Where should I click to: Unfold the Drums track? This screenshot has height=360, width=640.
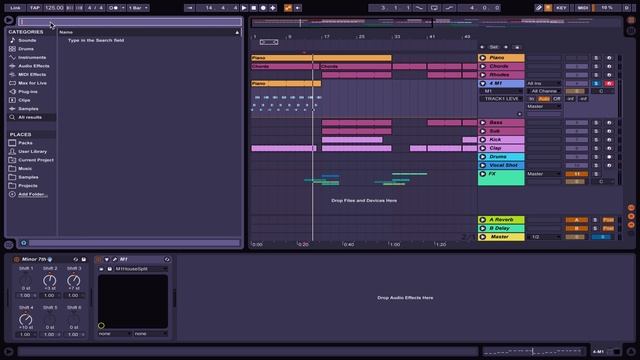(x=483, y=157)
